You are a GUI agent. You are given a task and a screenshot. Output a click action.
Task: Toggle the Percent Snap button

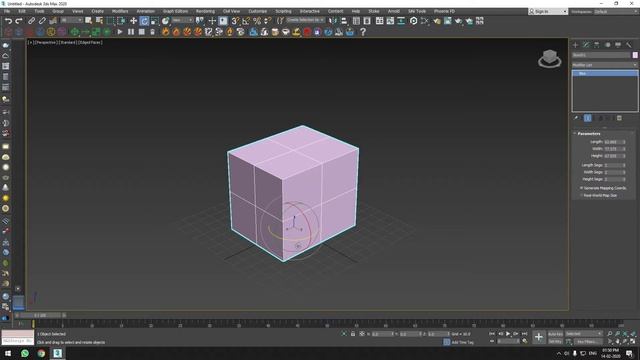[257, 21]
